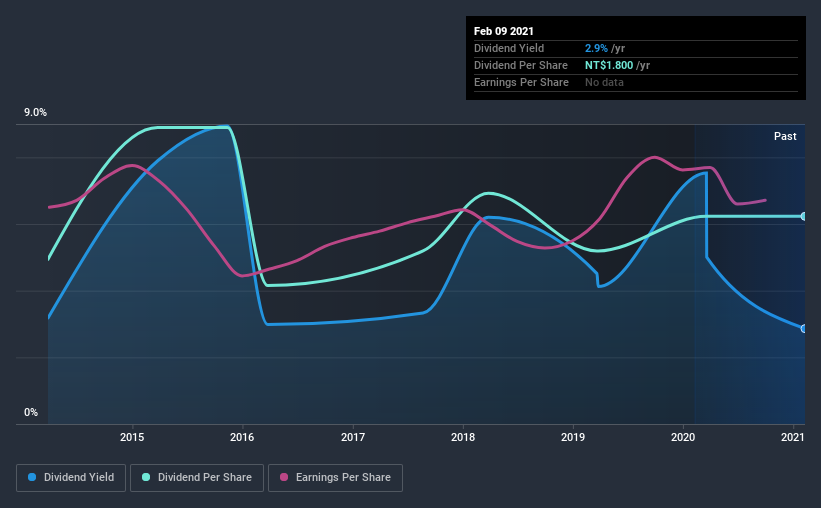821x508 pixels.
Task: Click the No data earnings value
Action: click(x=604, y=82)
